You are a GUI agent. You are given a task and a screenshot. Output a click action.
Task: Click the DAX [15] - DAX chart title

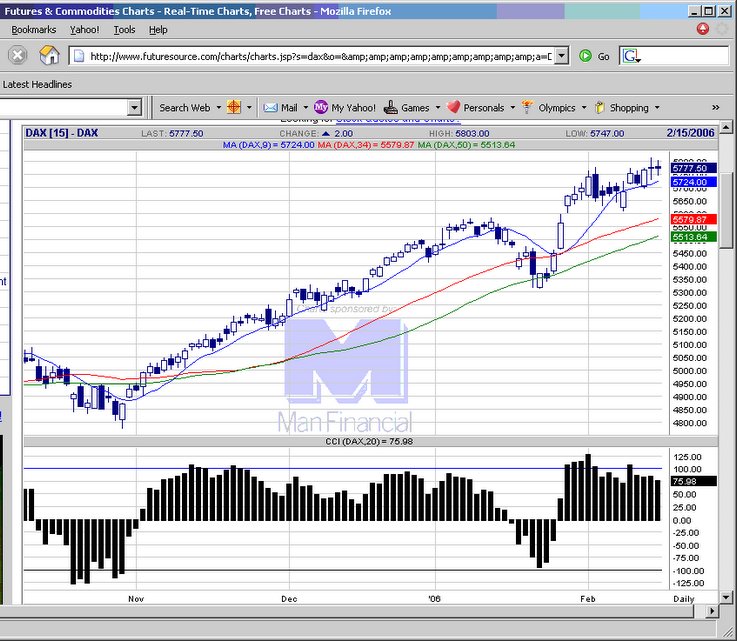62,133
